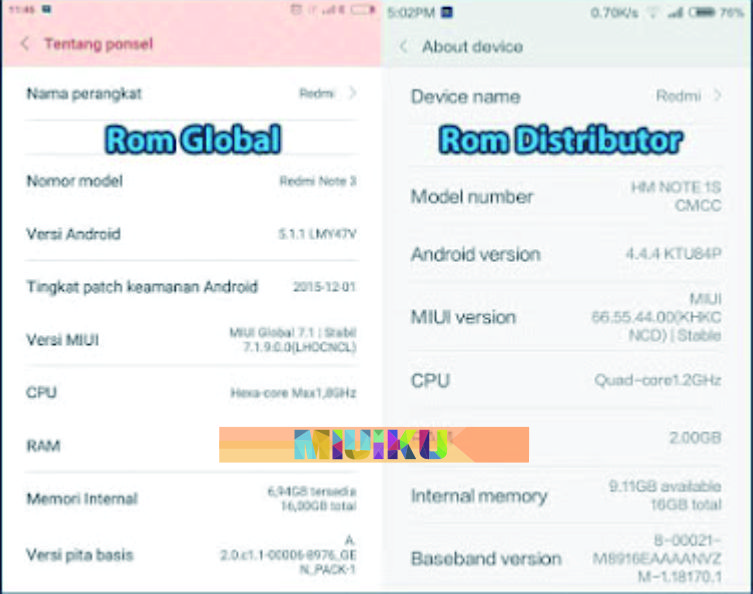Select Nomor model row

tap(191, 181)
